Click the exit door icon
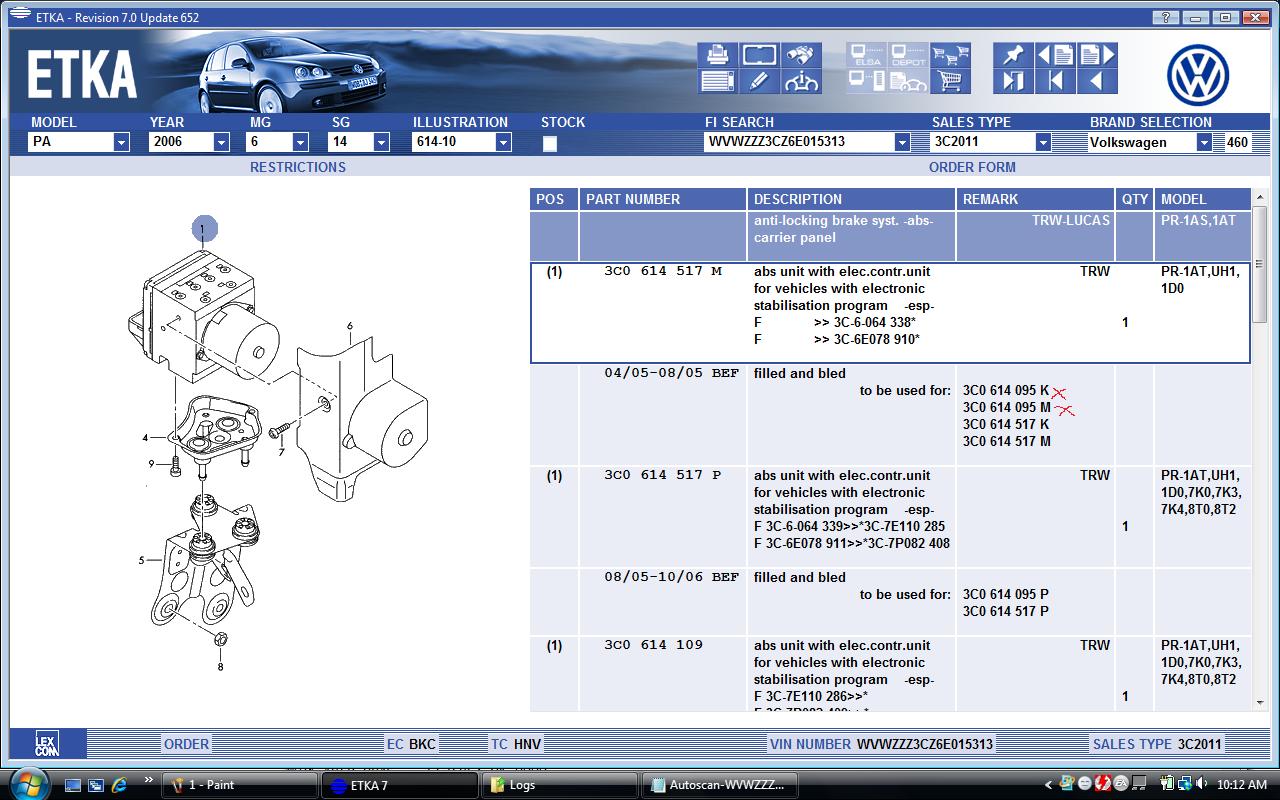The image size is (1280, 800). tap(1013, 81)
